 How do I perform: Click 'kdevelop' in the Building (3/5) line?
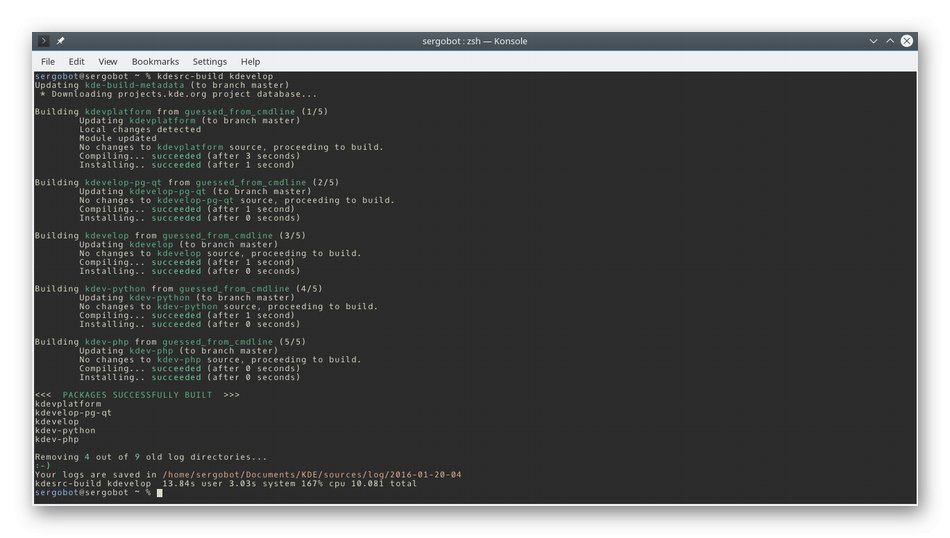pos(107,236)
